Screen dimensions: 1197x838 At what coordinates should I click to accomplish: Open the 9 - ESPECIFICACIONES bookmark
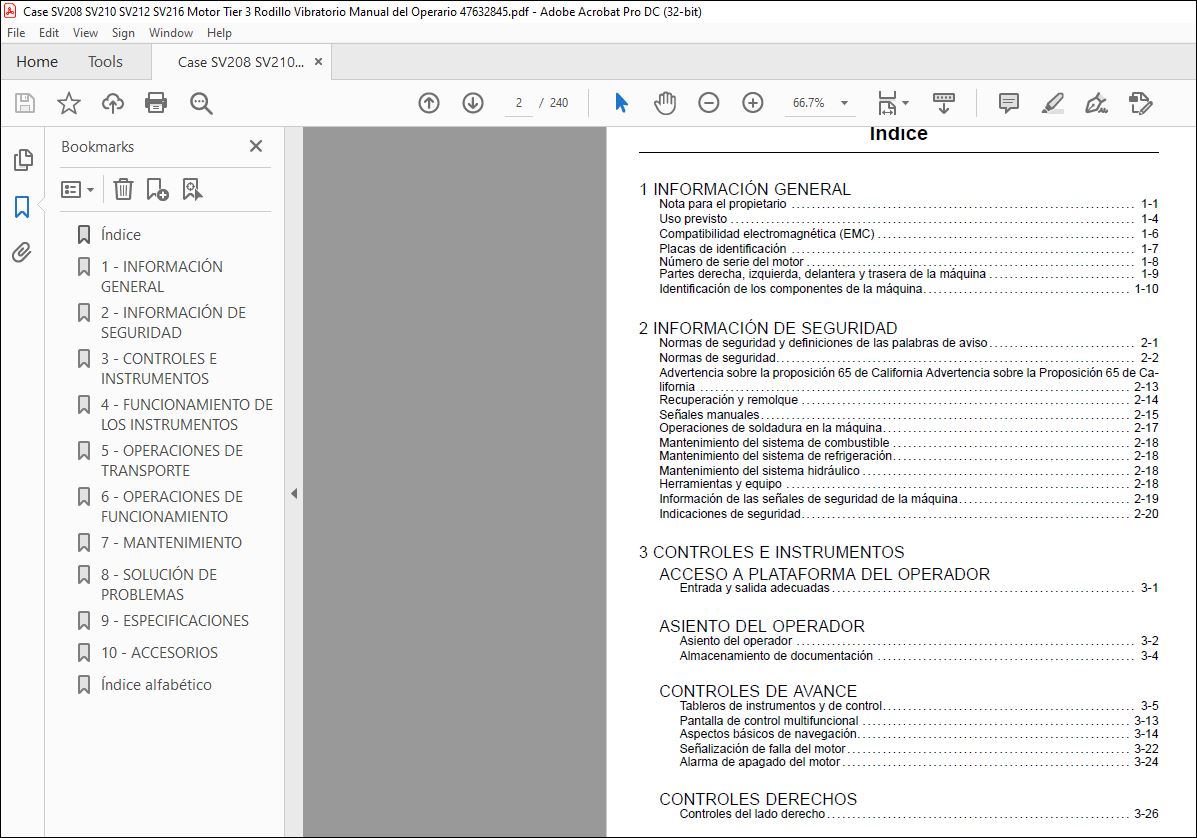(x=175, y=620)
